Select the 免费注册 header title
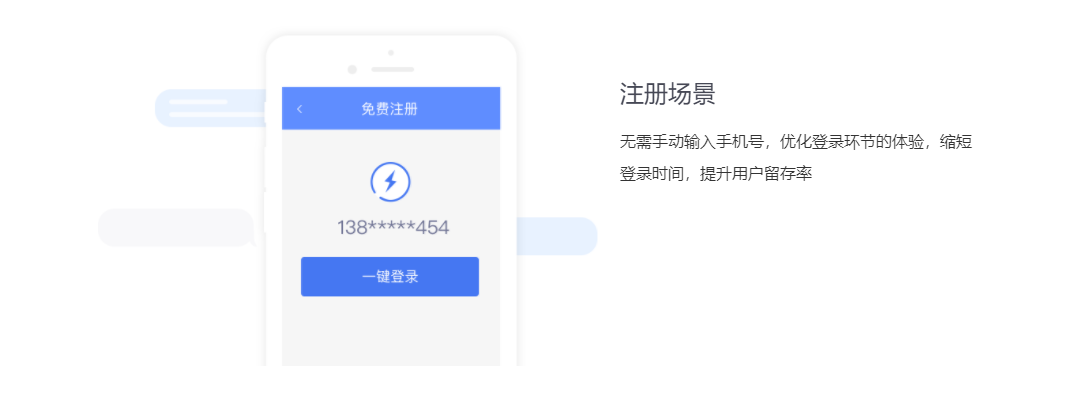 pyautogui.click(x=389, y=109)
